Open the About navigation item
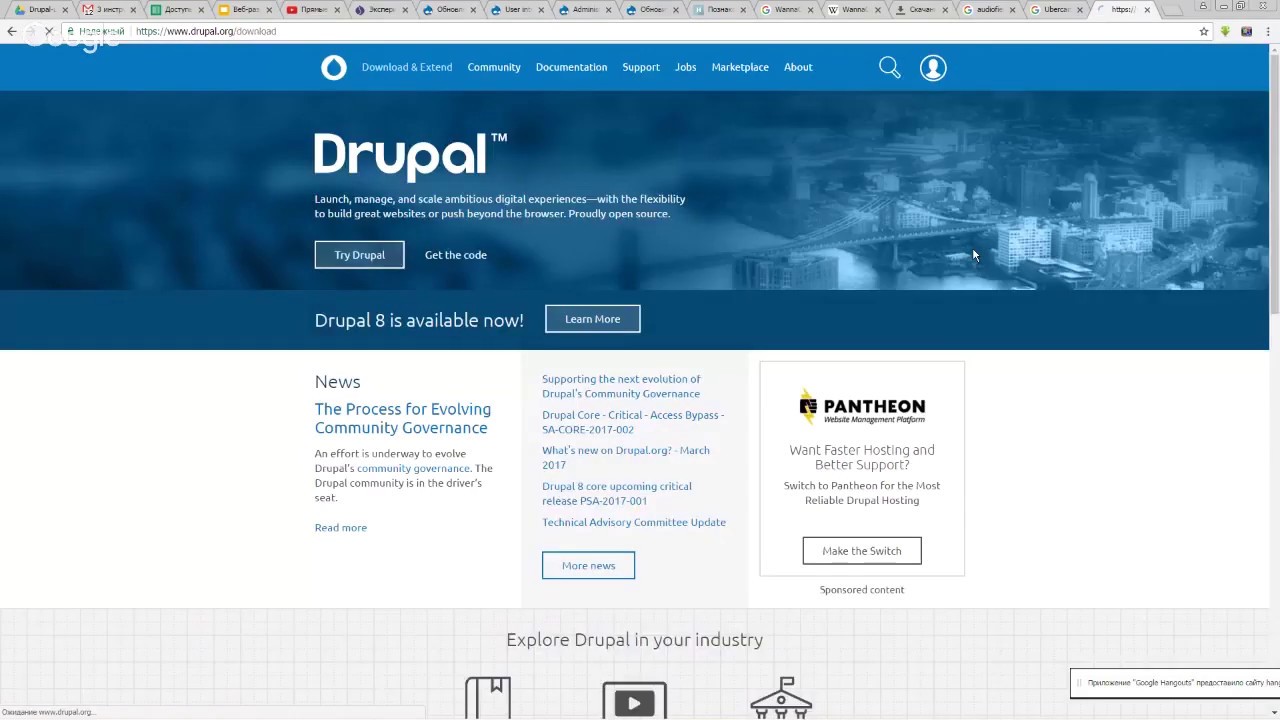The width and height of the screenshot is (1280, 720). click(x=798, y=67)
